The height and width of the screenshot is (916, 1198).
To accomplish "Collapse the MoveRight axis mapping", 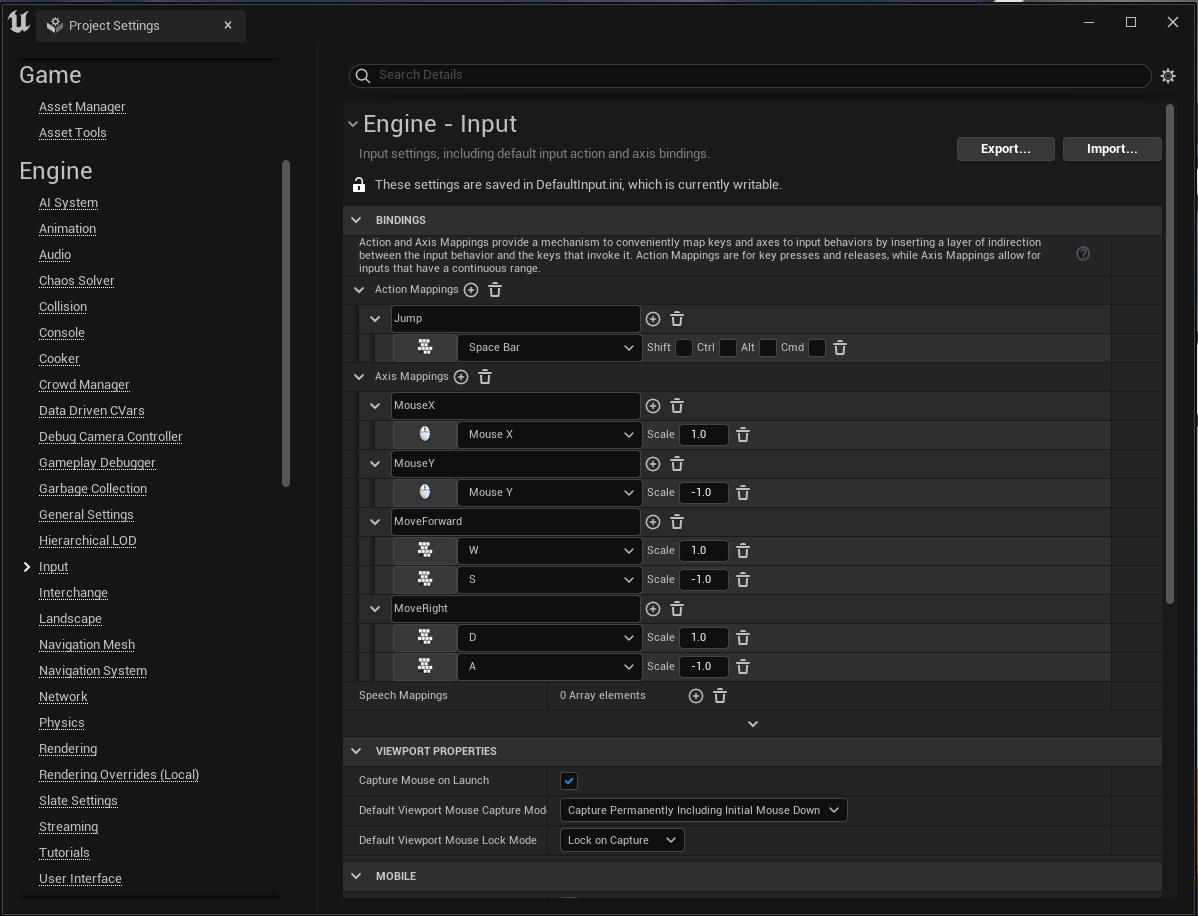I will [375, 609].
